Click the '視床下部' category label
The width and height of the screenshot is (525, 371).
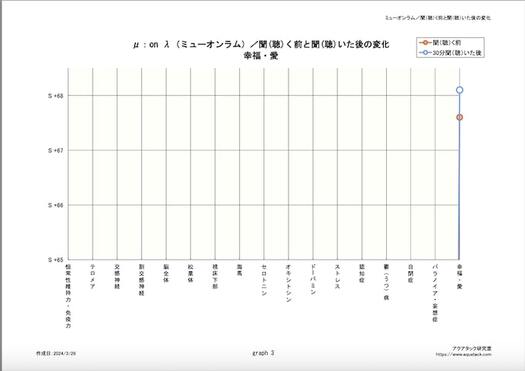tap(215, 277)
